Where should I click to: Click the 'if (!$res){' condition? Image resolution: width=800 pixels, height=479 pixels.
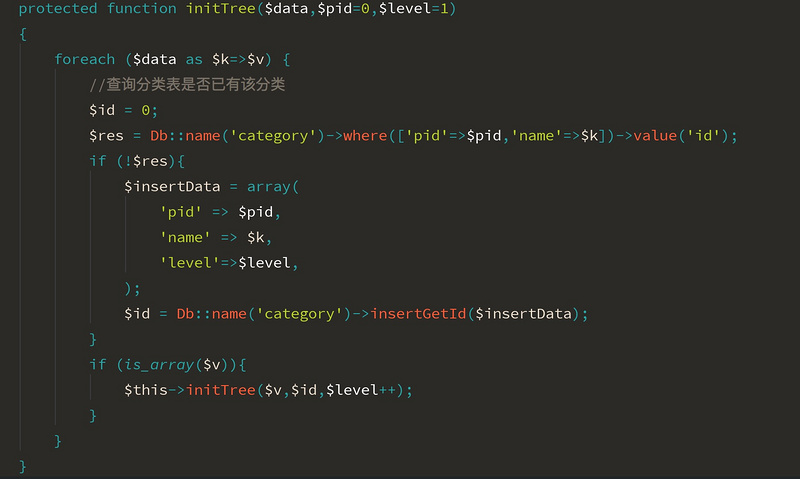137,161
